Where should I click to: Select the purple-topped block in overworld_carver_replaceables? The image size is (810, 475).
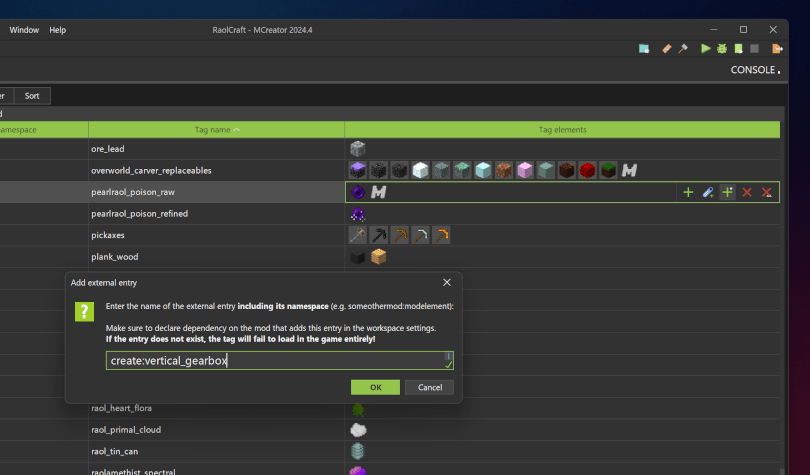[x=357, y=170]
